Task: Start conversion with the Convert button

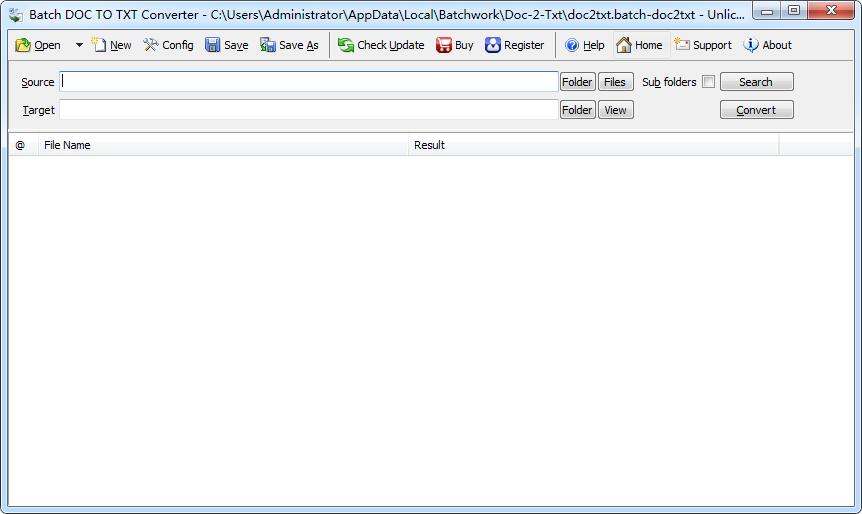Action: [756, 110]
